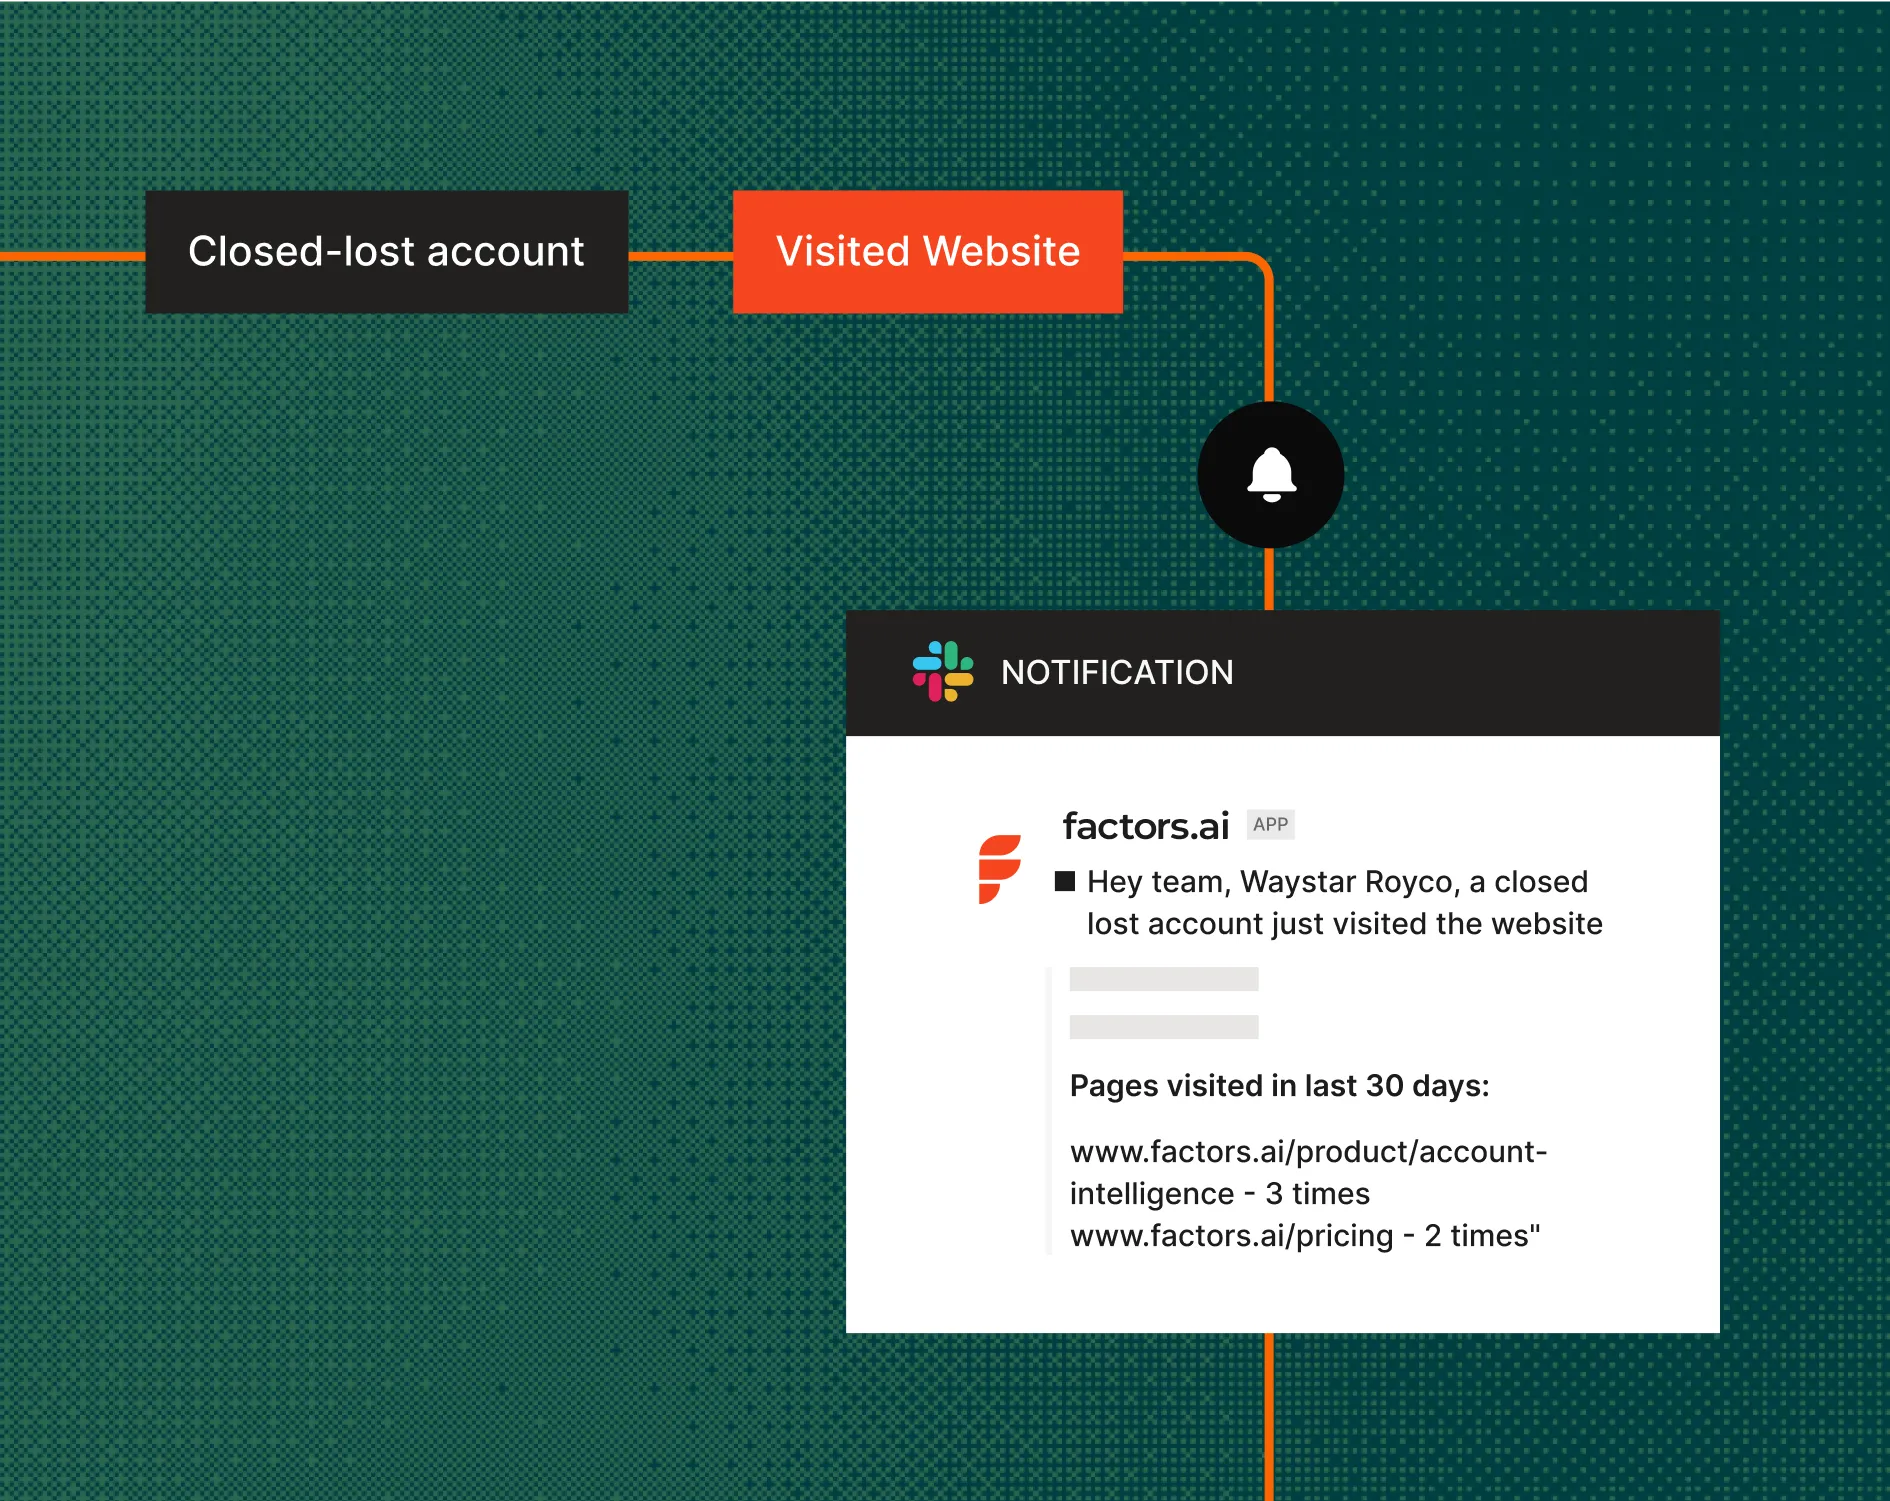Click the orange connector line below the notification card

click(1269, 1416)
